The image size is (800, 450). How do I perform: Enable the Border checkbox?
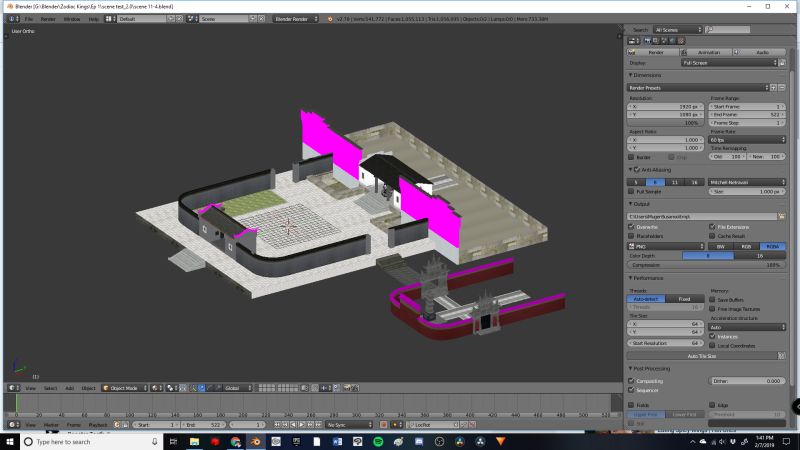tap(631, 157)
